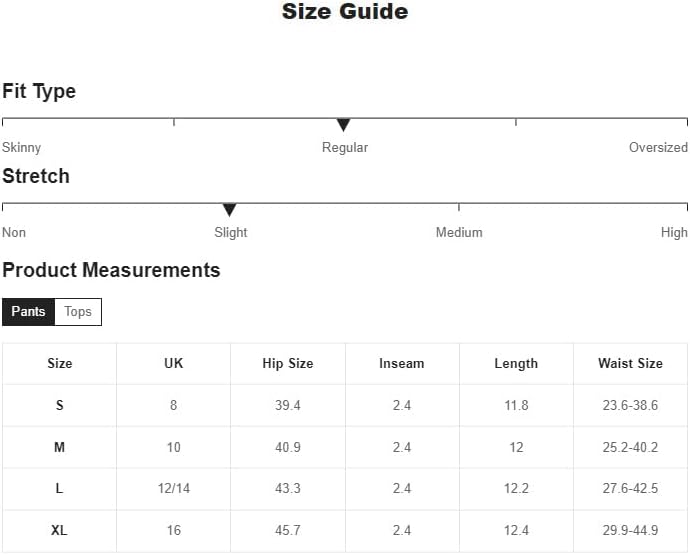Click the Non stretch label
690x555 pixels.
pos(14,232)
